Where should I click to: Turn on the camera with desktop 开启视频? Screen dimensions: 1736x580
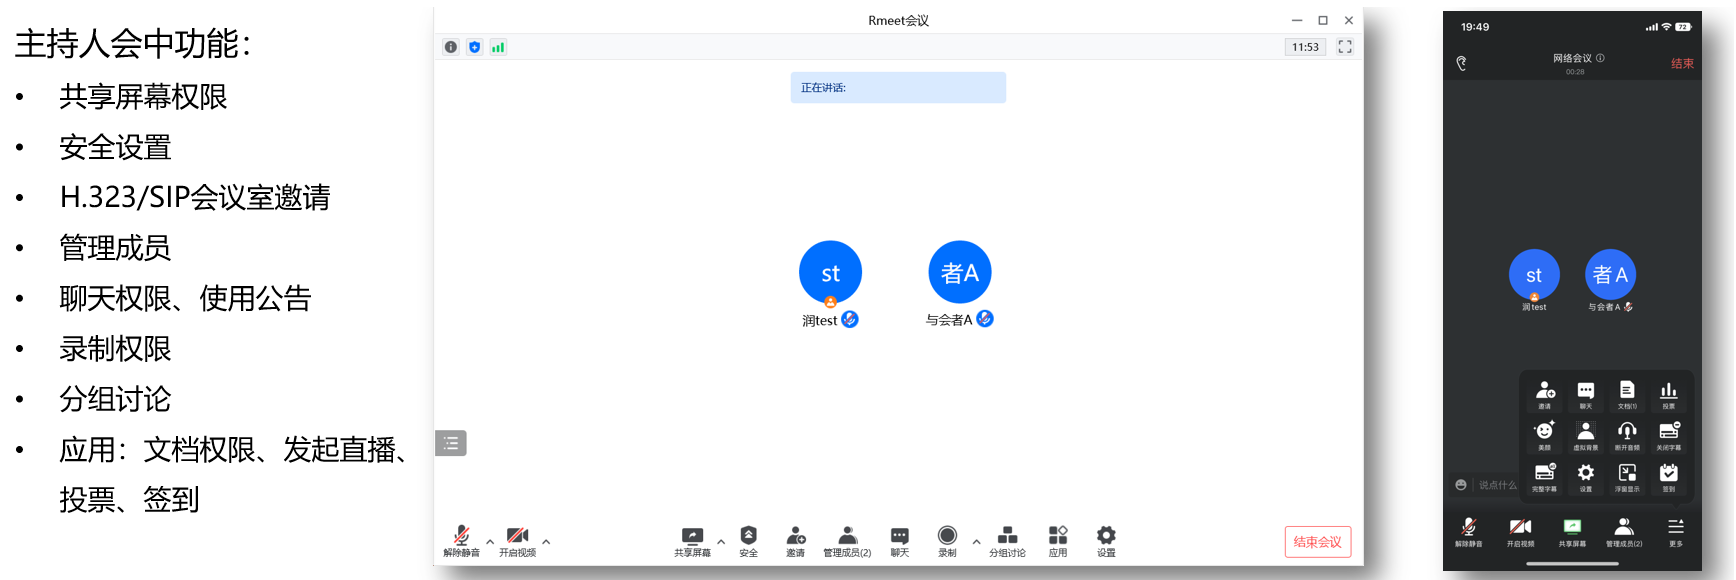517,540
